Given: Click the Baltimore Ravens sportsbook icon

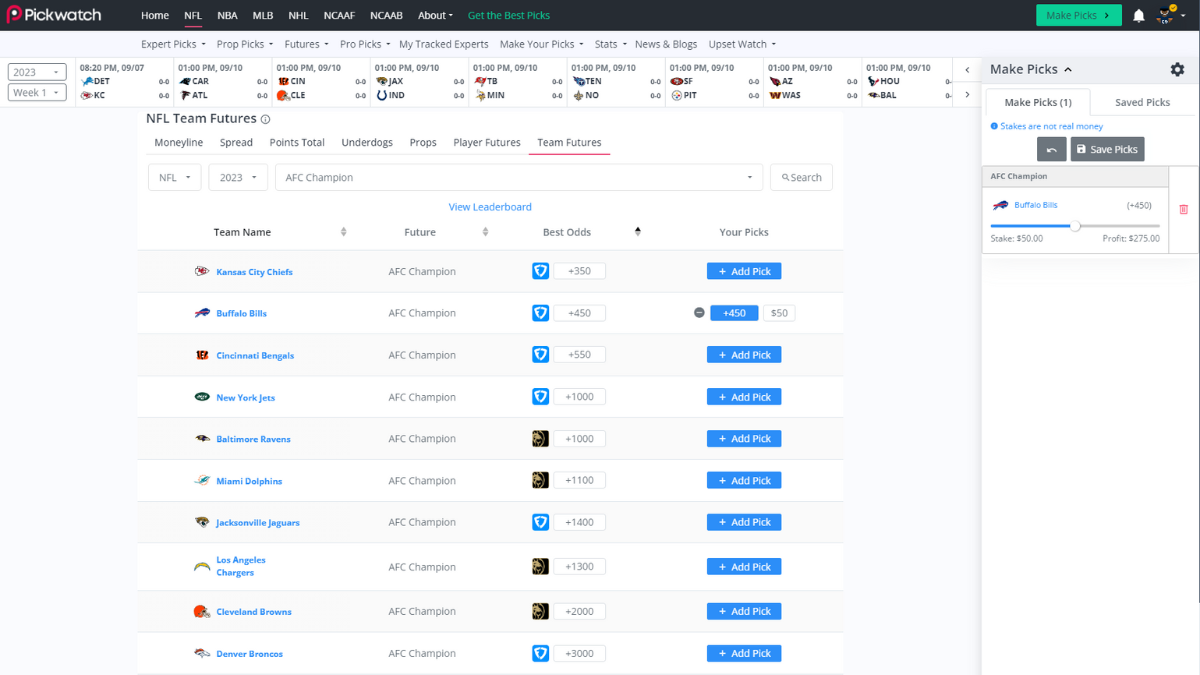Looking at the screenshot, I should coord(540,438).
